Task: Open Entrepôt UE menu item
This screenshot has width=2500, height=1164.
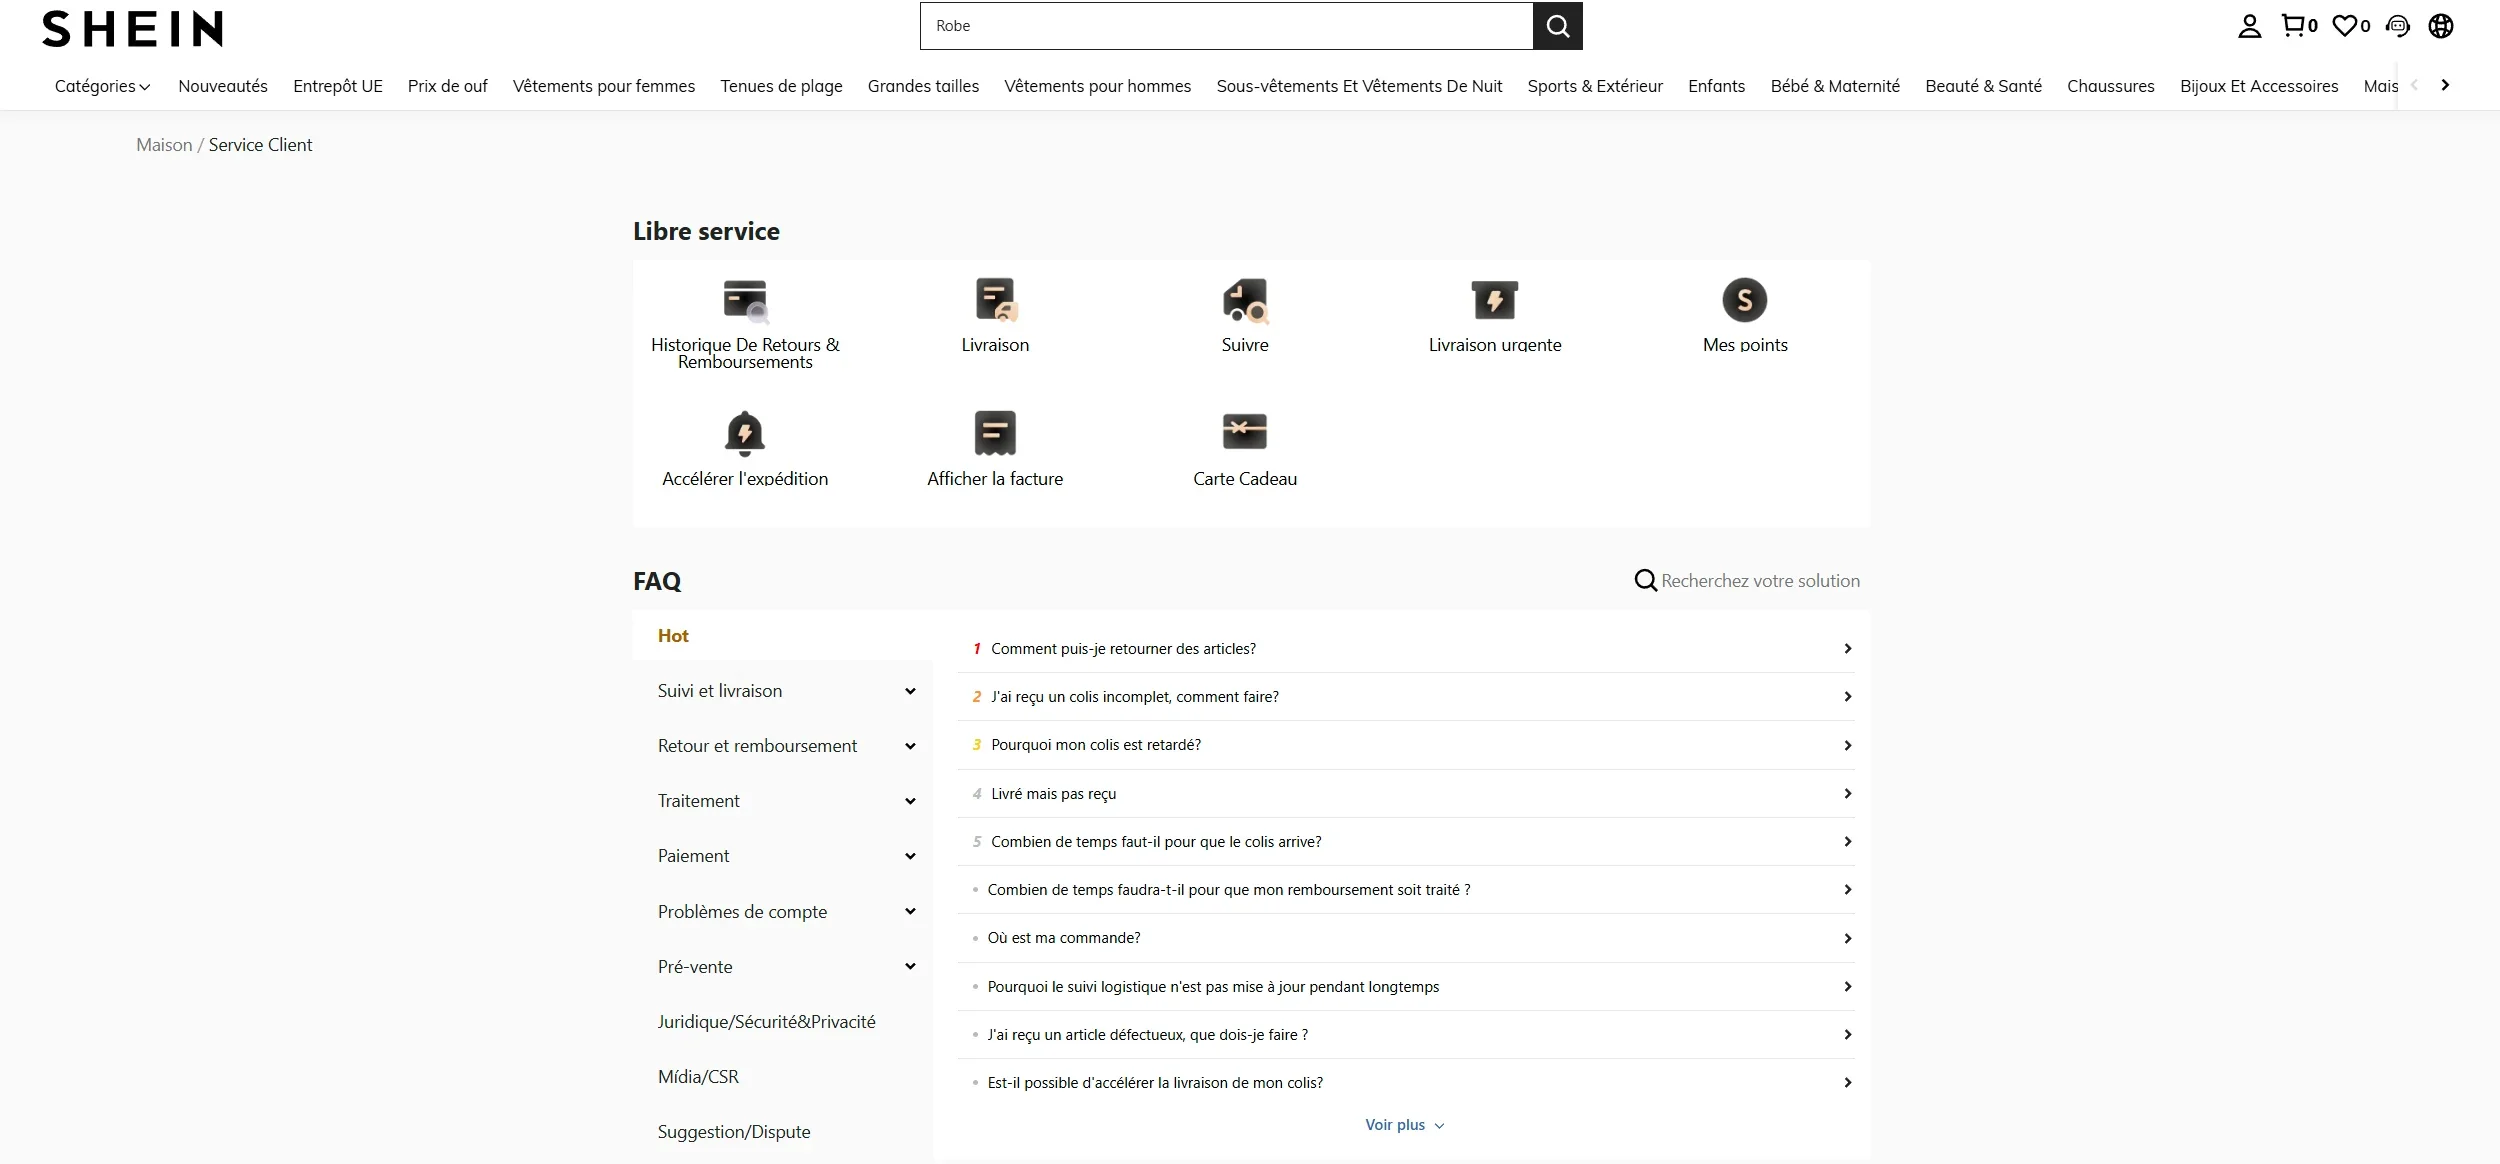Action: pyautogui.click(x=338, y=86)
